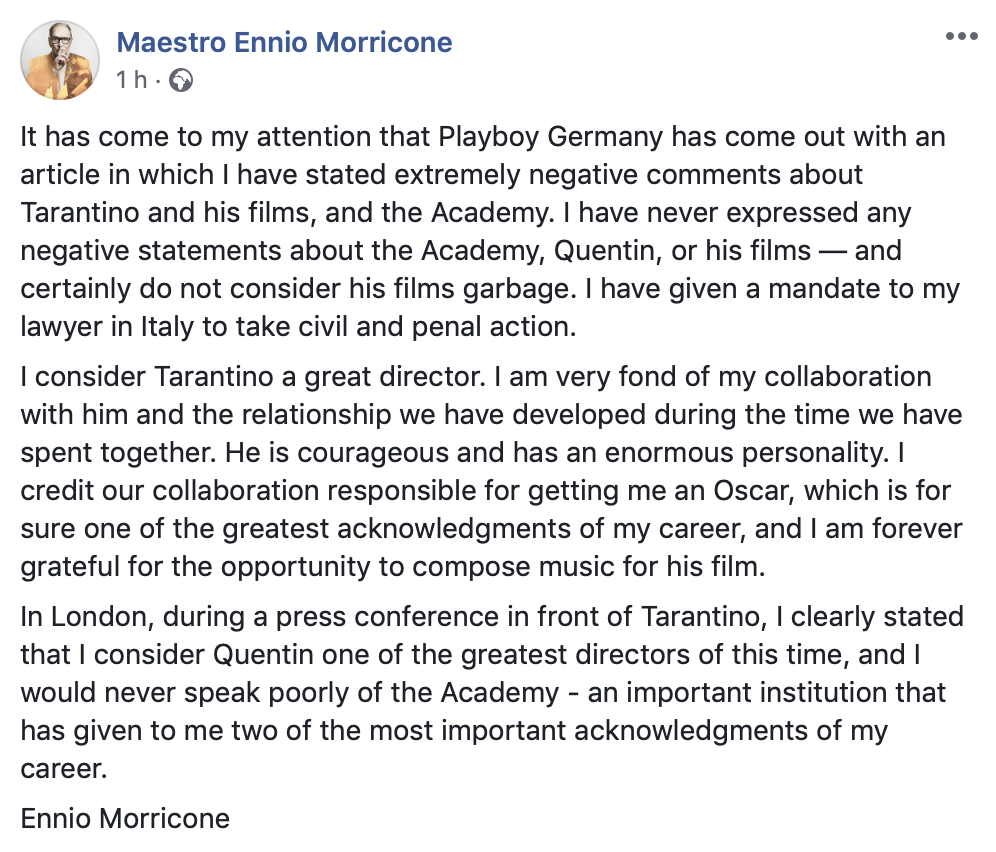Click the words "In London" starting the third paragraph

(x=87, y=617)
